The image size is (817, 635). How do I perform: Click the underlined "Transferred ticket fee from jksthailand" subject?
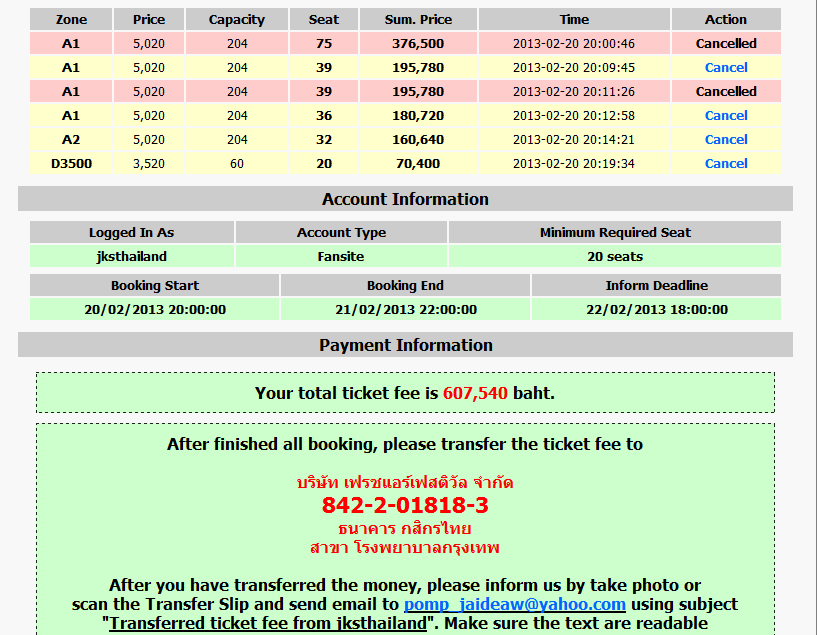pos(268,623)
